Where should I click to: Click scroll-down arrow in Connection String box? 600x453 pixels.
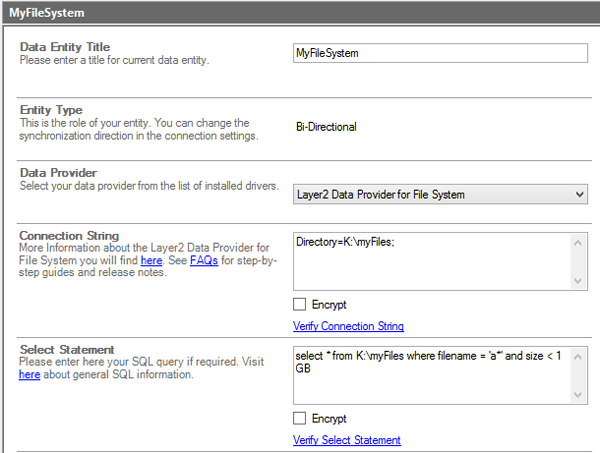point(579,282)
